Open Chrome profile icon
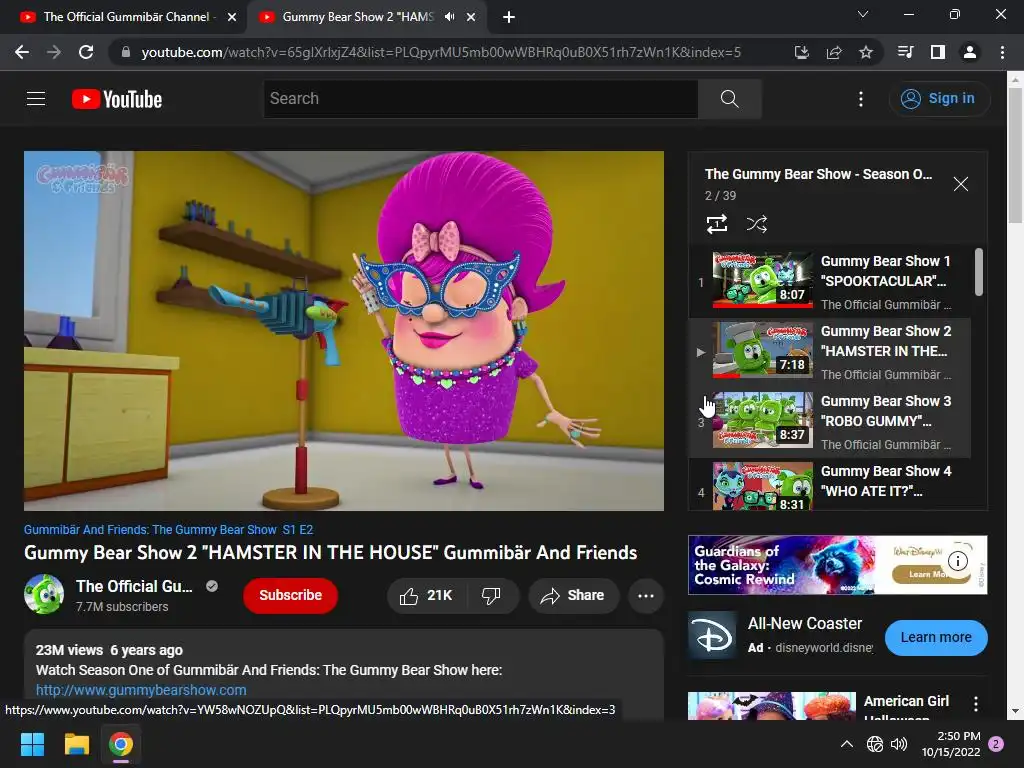This screenshot has width=1024, height=768. 970,52
